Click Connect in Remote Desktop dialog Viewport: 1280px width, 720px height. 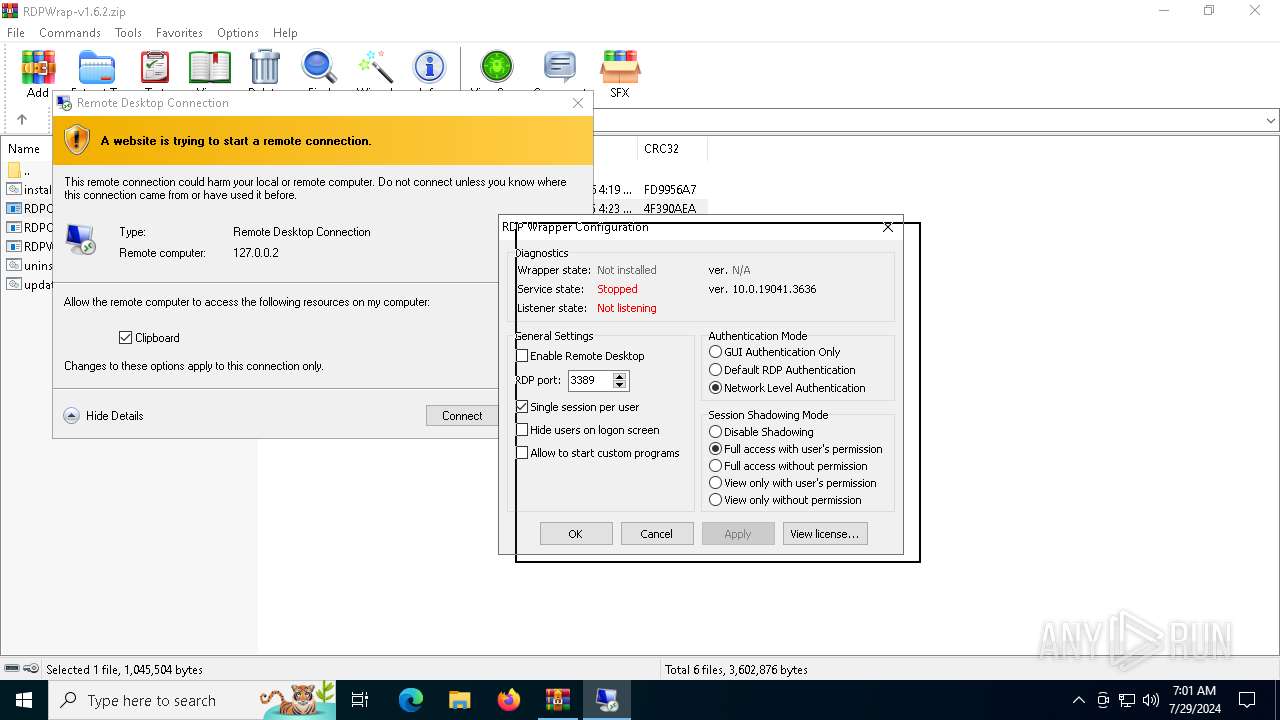tap(462, 416)
